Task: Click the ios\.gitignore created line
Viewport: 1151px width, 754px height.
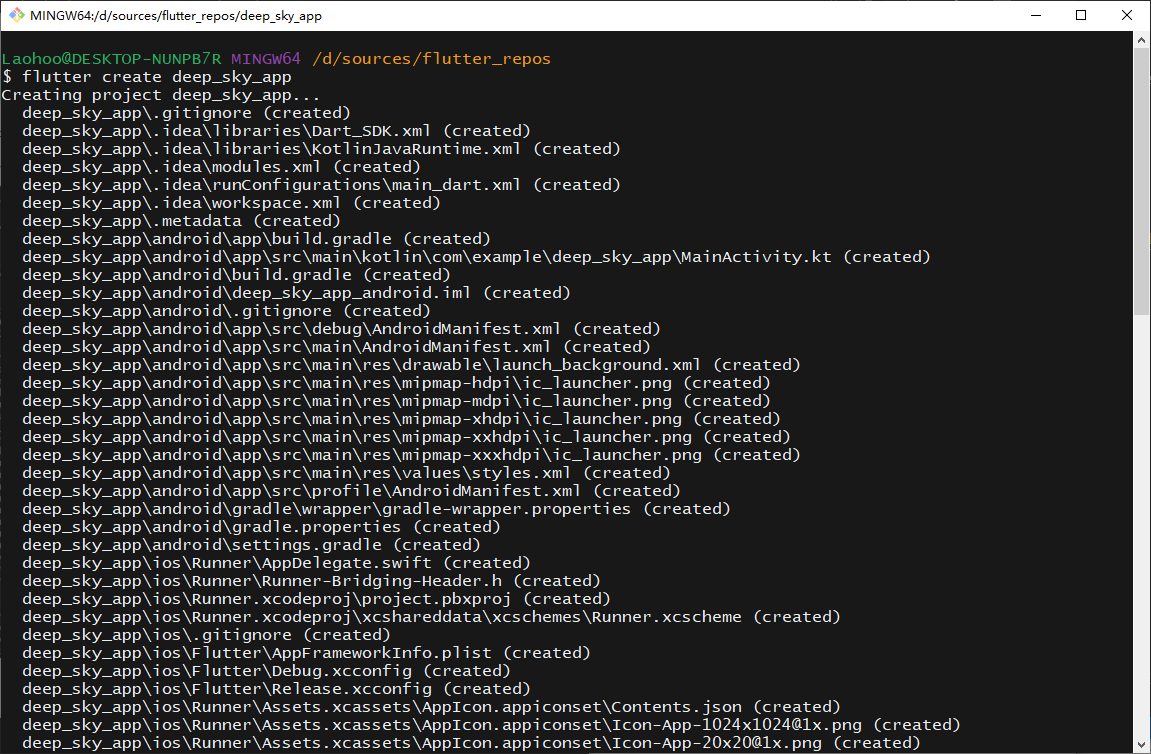Action: 206,634
